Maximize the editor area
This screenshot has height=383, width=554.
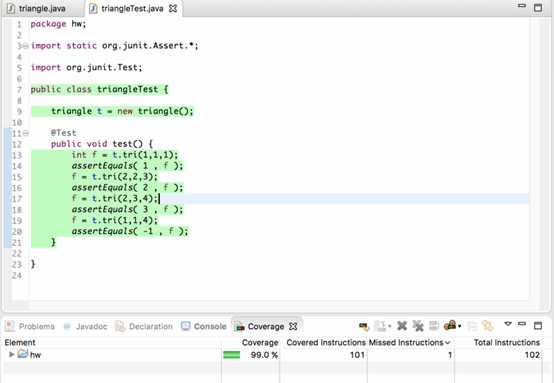[538, 7]
